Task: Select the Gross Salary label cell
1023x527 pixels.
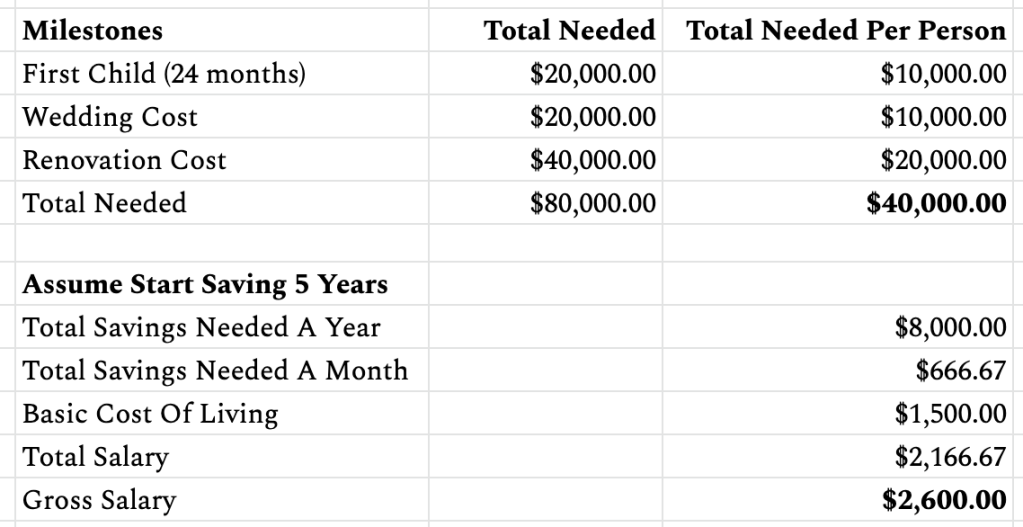Action: (x=99, y=500)
